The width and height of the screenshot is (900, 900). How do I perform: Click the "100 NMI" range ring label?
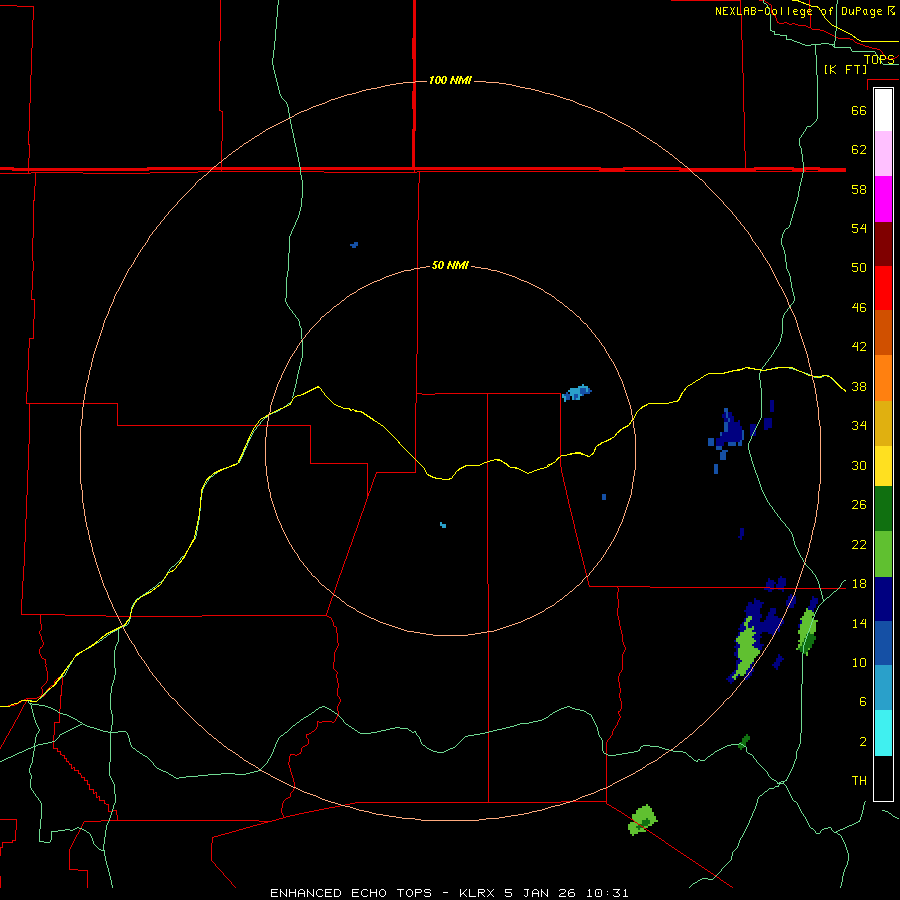point(450,80)
